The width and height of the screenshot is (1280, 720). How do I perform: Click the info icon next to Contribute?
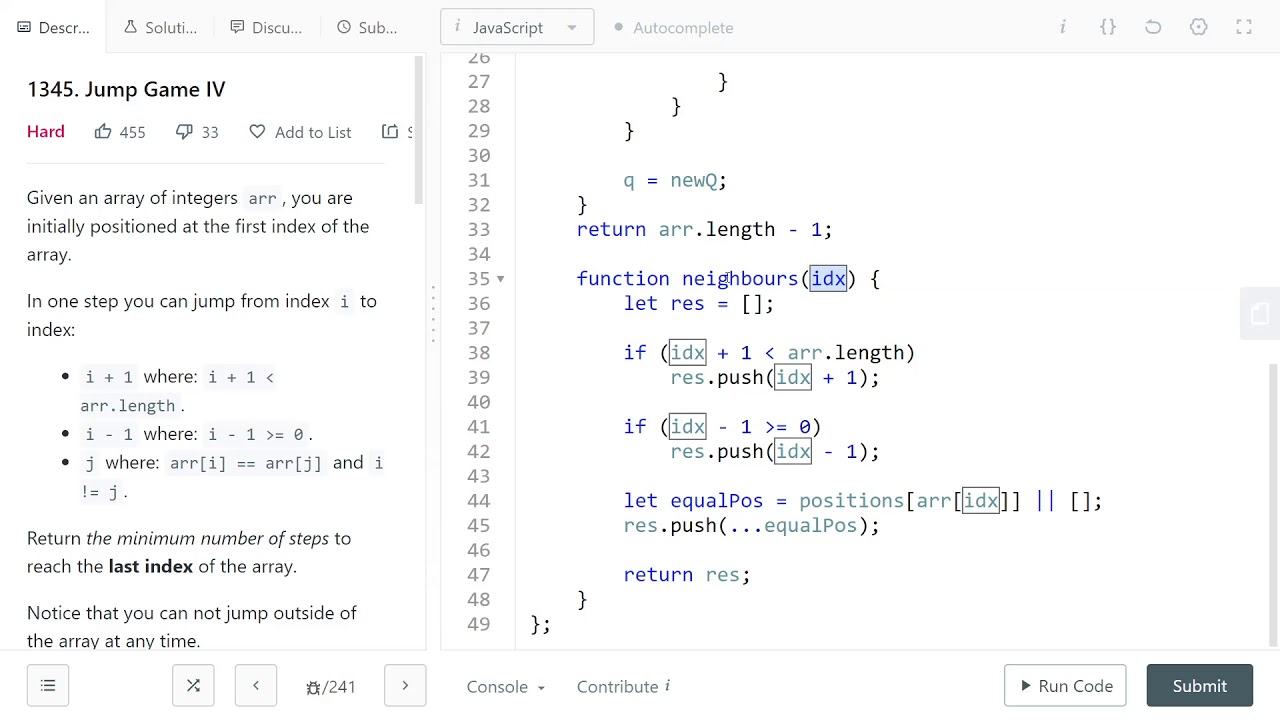coord(667,686)
